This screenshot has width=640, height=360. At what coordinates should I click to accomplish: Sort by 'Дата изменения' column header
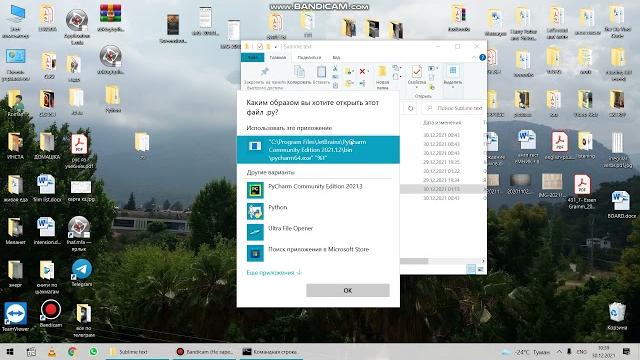coord(442,122)
